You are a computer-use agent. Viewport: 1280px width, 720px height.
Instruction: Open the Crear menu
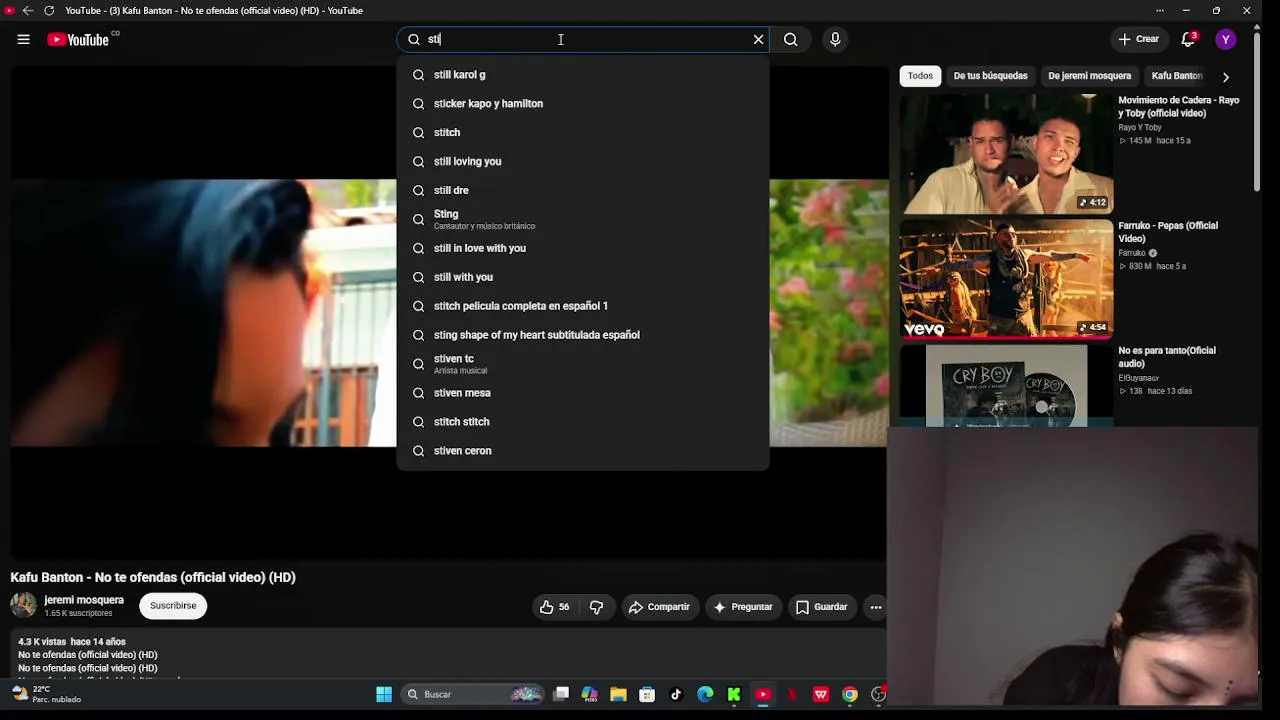tap(1138, 39)
